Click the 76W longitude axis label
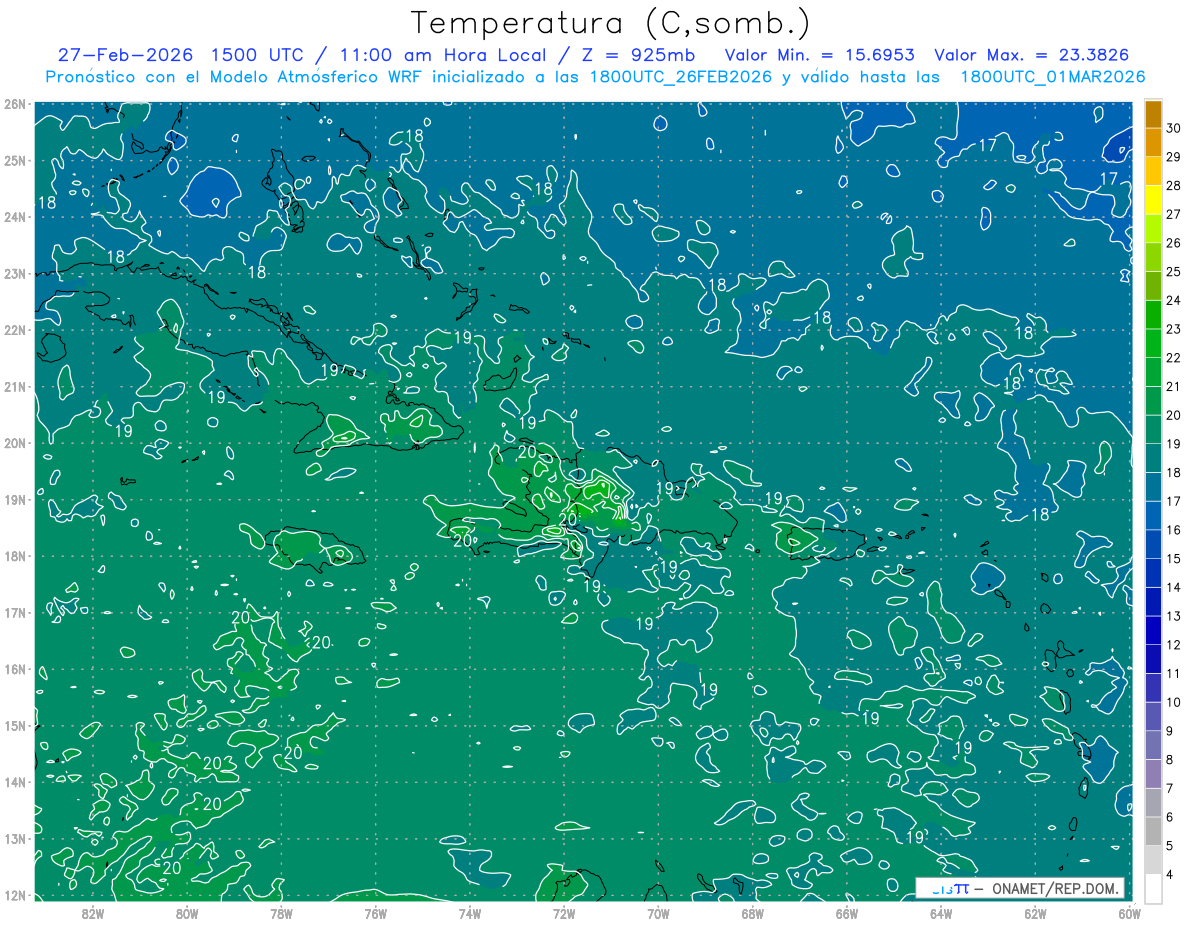 (x=376, y=913)
